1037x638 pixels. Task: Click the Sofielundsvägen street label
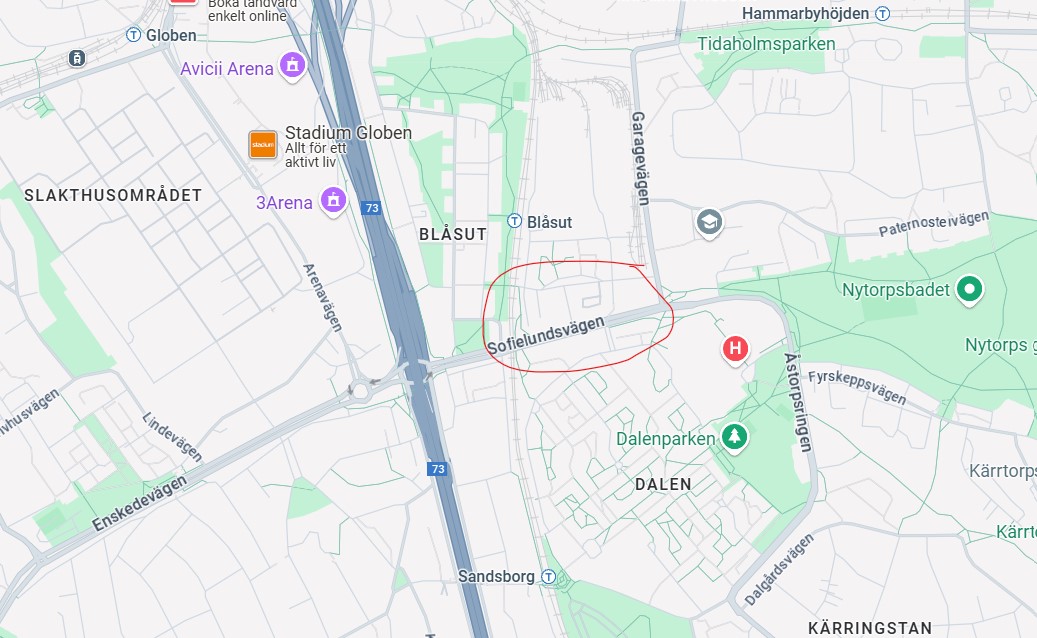(x=546, y=335)
